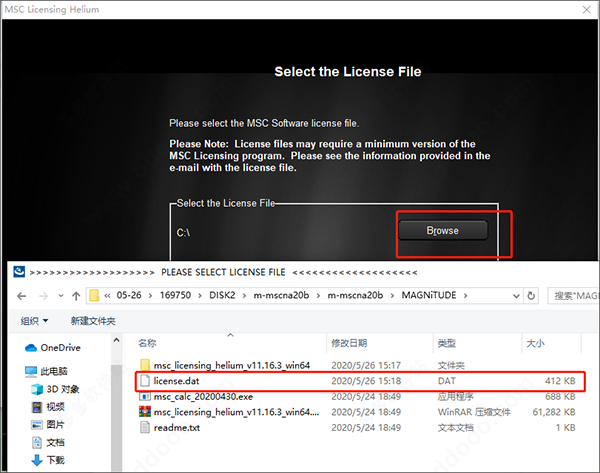Click the 文档 document icon
Viewport: 600px width, 473px height.
point(37,442)
